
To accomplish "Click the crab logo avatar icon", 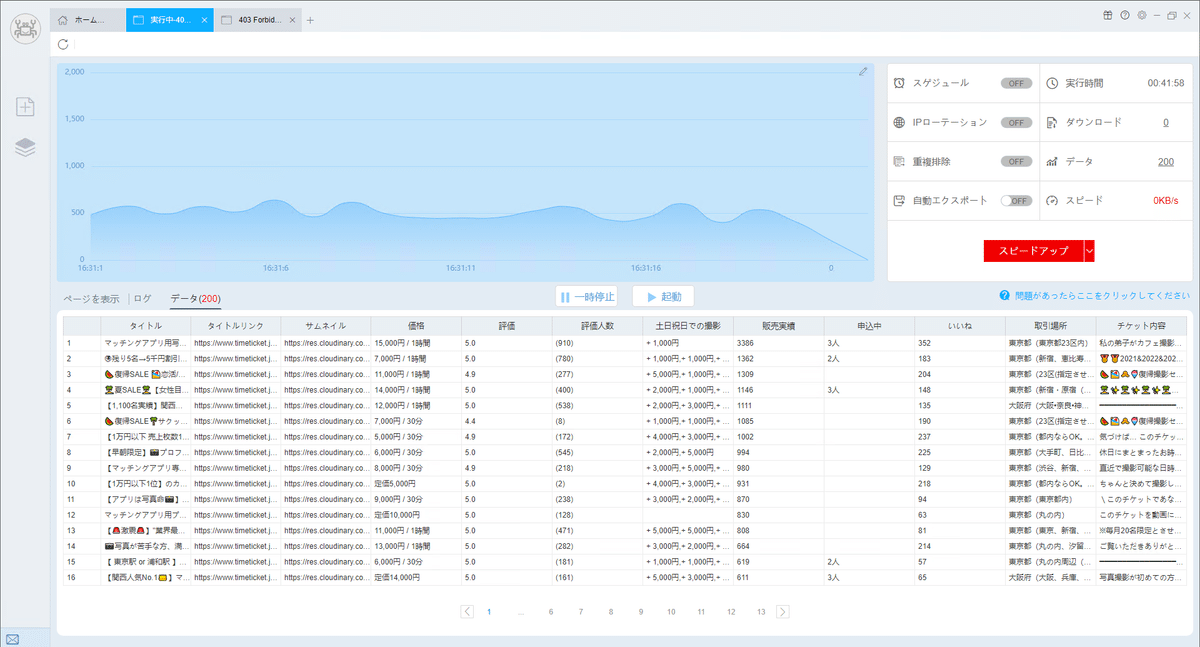I will coord(25,27).
